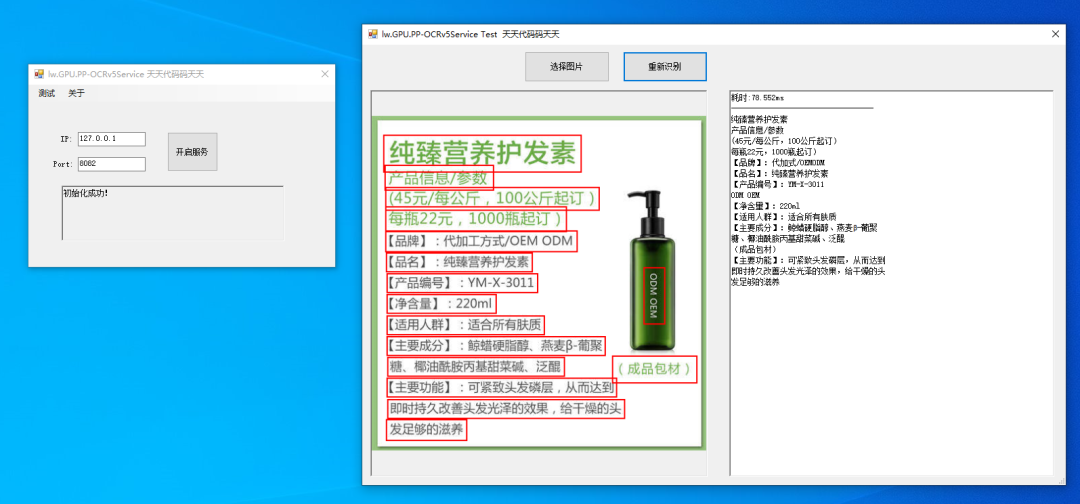
Task: Open the 关于 menu in service window
Action: pyautogui.click(x=76, y=94)
